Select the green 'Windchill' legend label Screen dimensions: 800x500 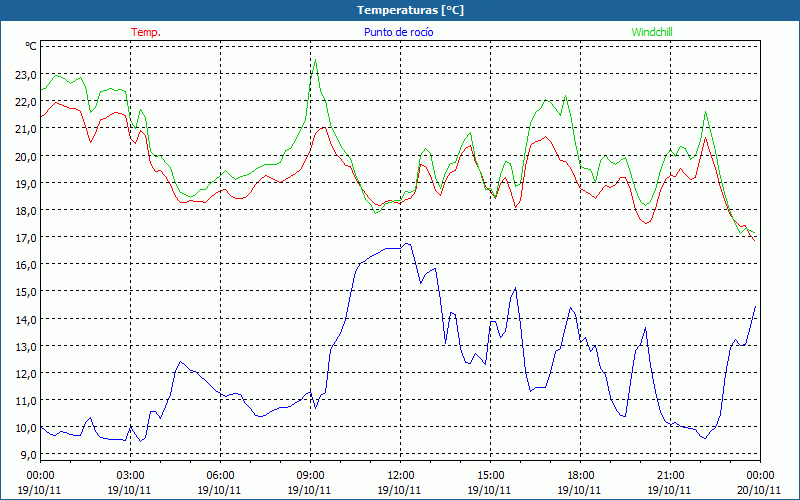(x=652, y=32)
